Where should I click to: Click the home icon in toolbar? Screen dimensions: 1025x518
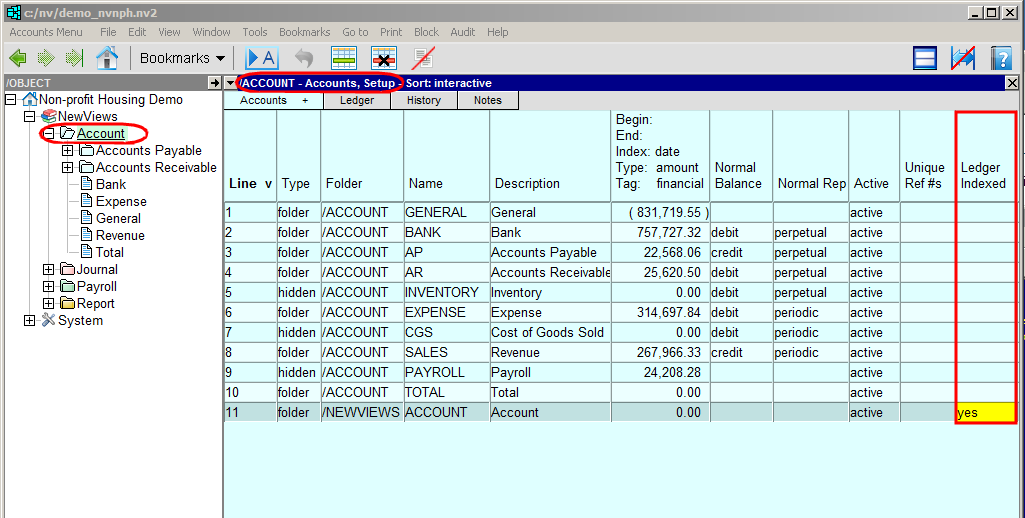click(x=107, y=58)
